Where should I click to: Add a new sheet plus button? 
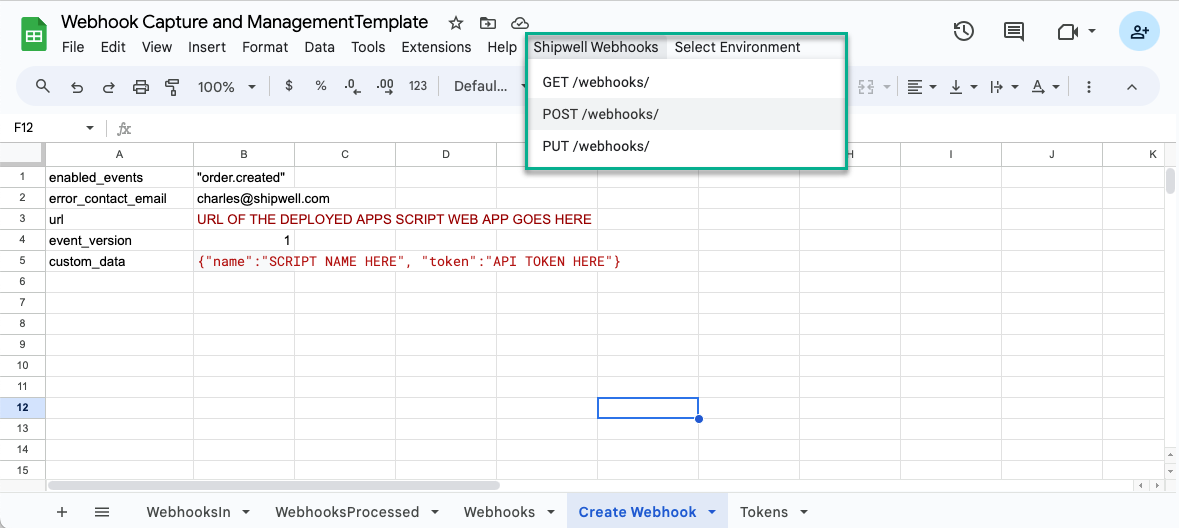click(62, 512)
